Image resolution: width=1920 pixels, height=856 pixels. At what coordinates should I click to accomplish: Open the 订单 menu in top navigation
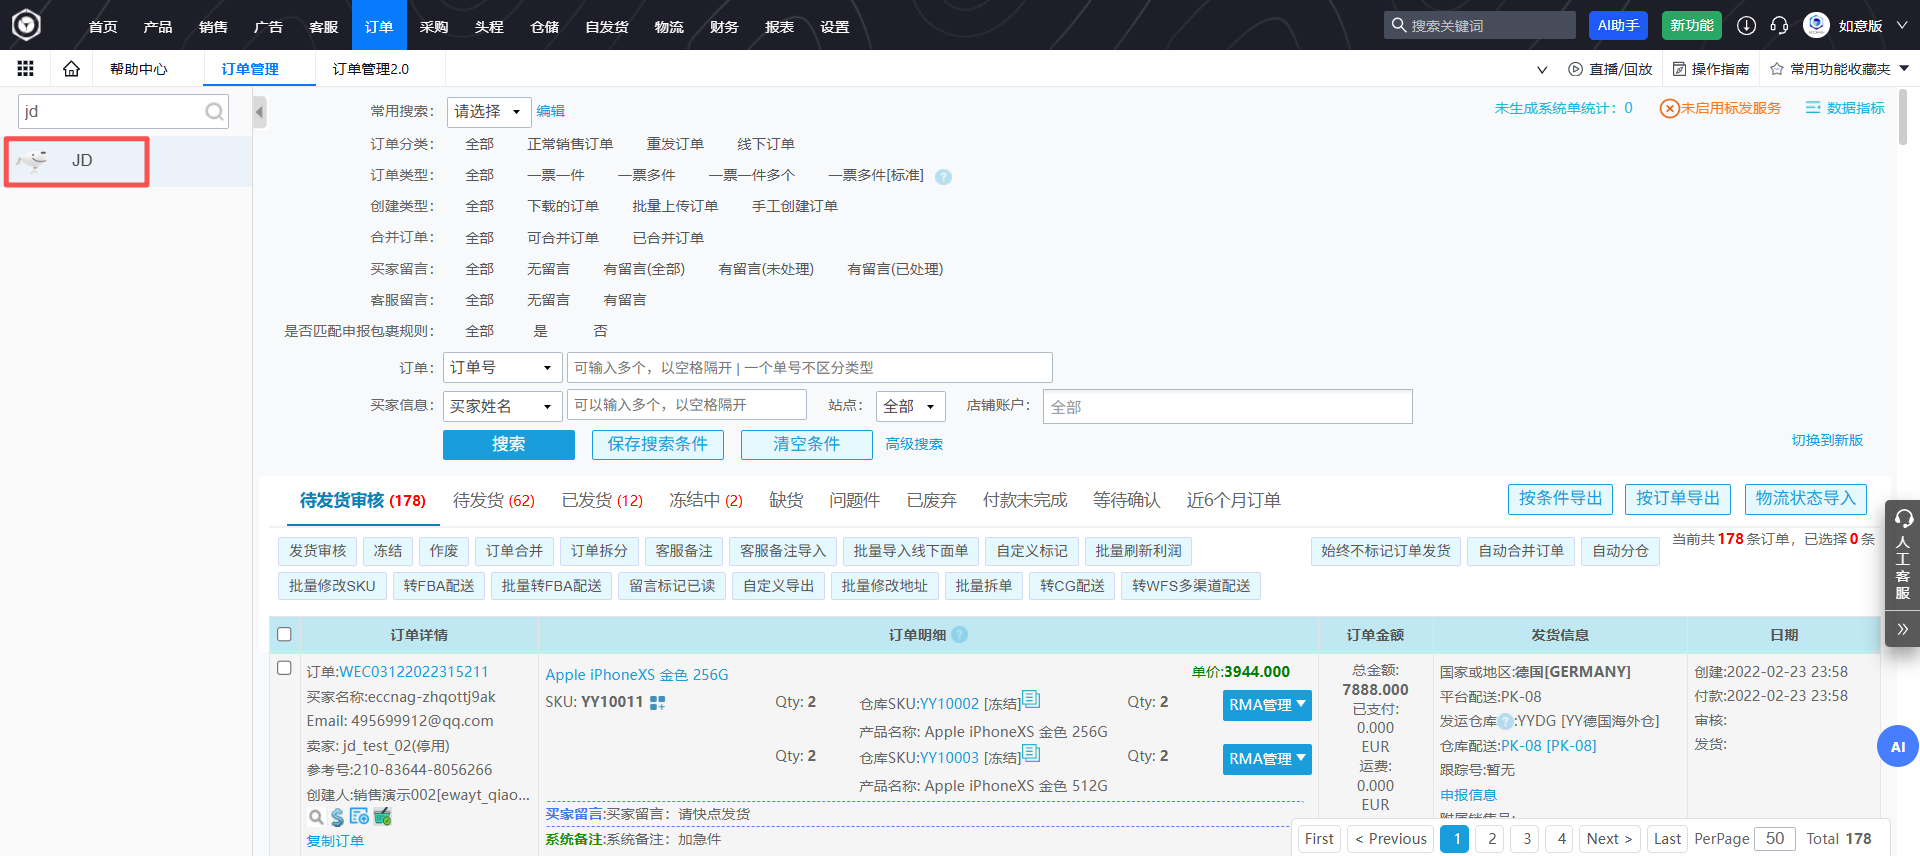(379, 26)
